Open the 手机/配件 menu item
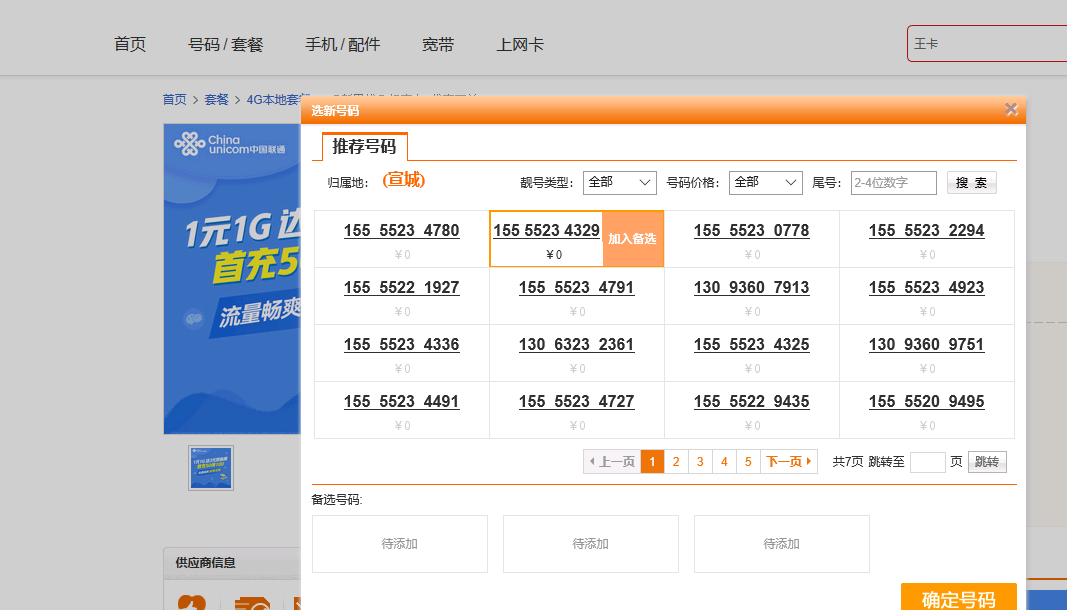This screenshot has width=1067, height=610. [343, 44]
